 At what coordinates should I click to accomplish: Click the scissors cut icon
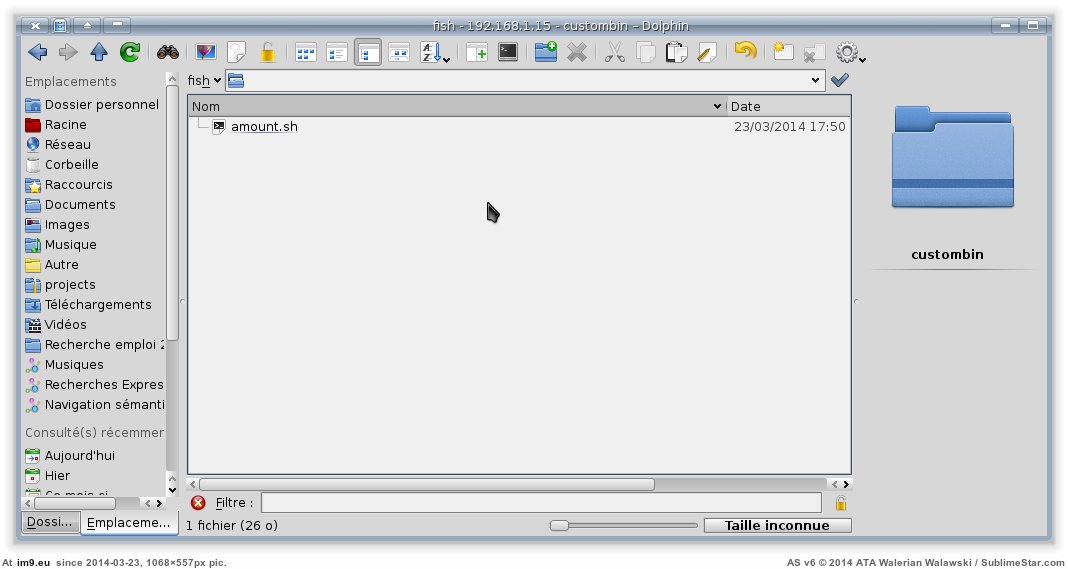pyautogui.click(x=615, y=52)
